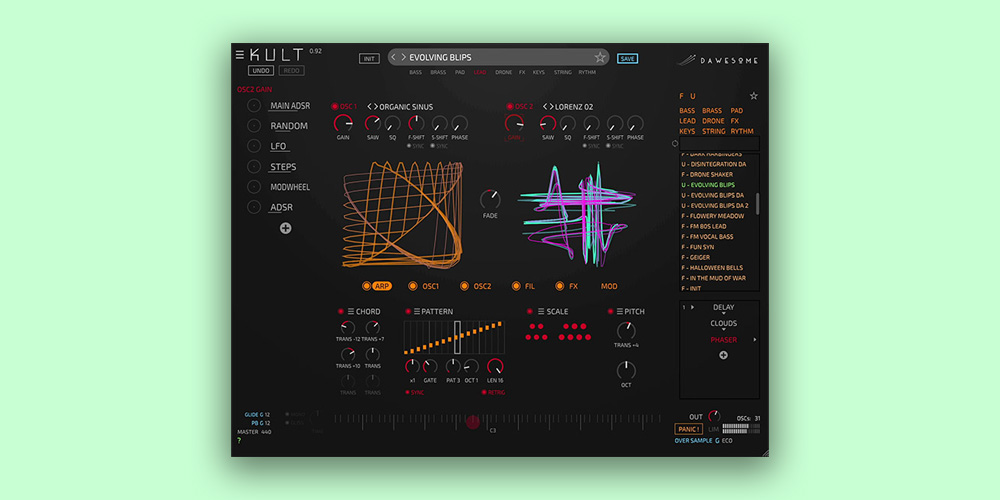The height and width of the screenshot is (500, 1000).
Task: Expand the PHASER effect arrow
Action: [x=755, y=340]
